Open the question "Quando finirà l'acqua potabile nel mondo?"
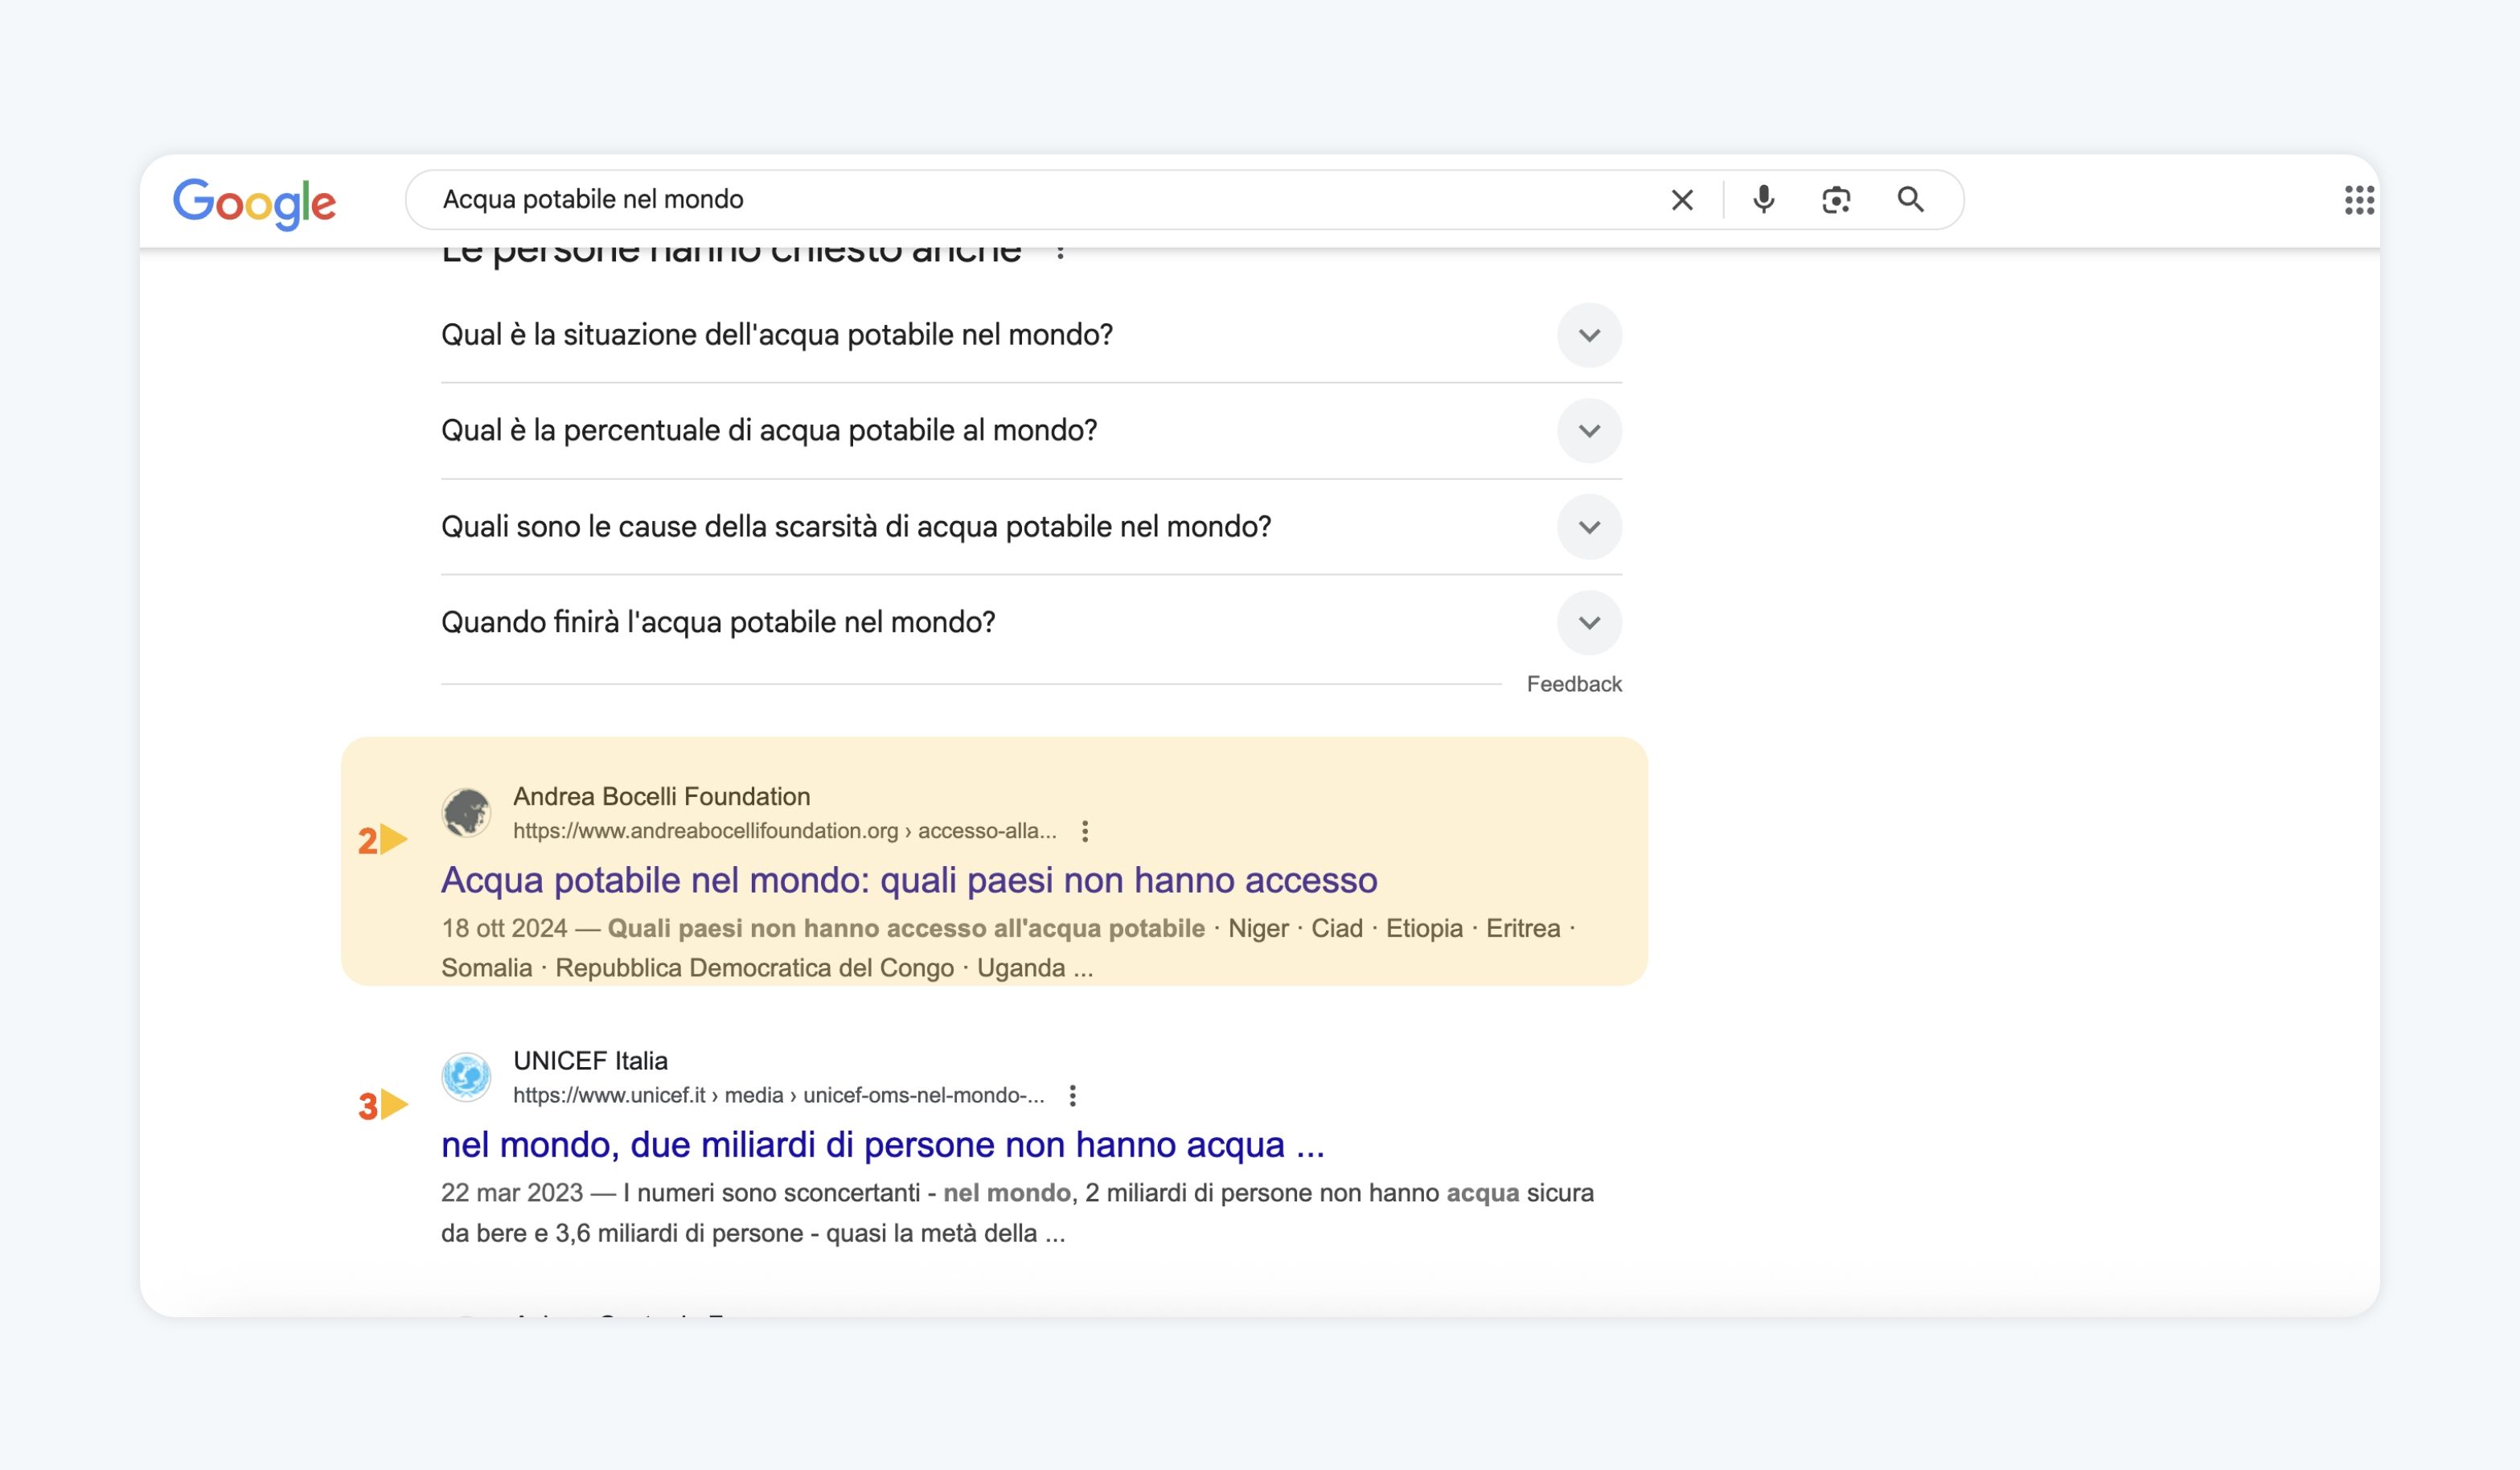 pos(1031,623)
